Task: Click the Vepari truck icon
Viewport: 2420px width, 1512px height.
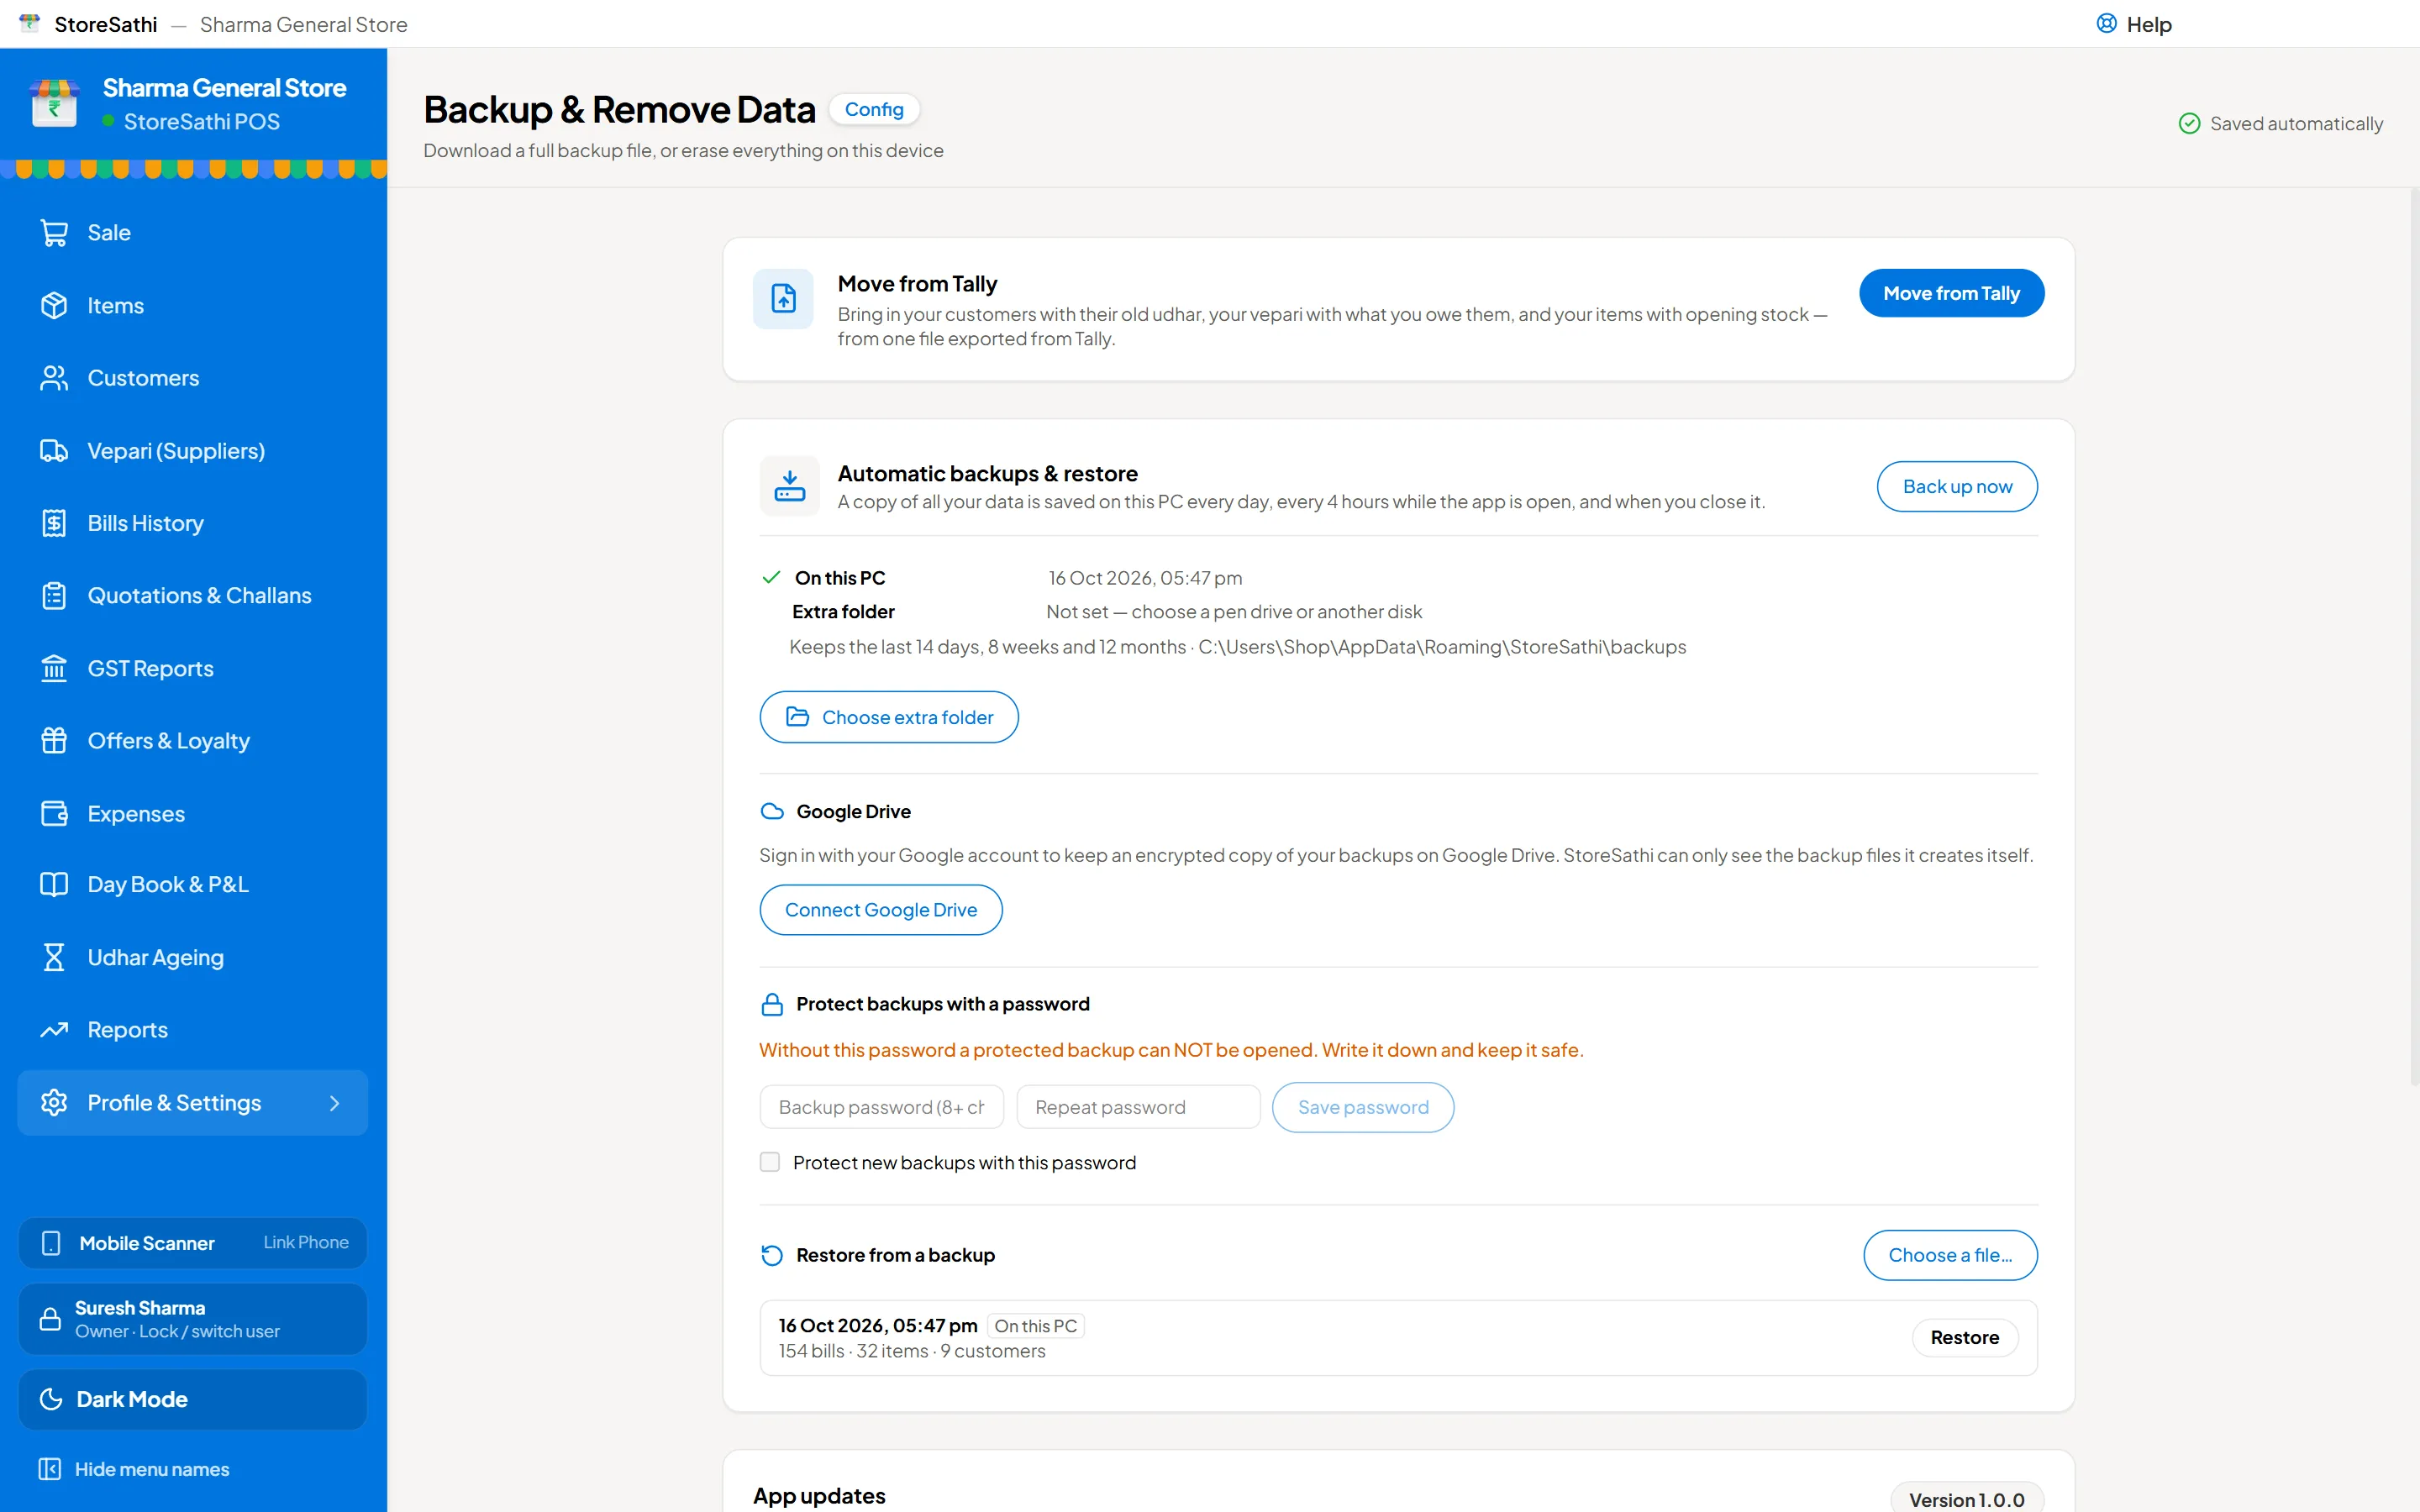Action: 54,451
